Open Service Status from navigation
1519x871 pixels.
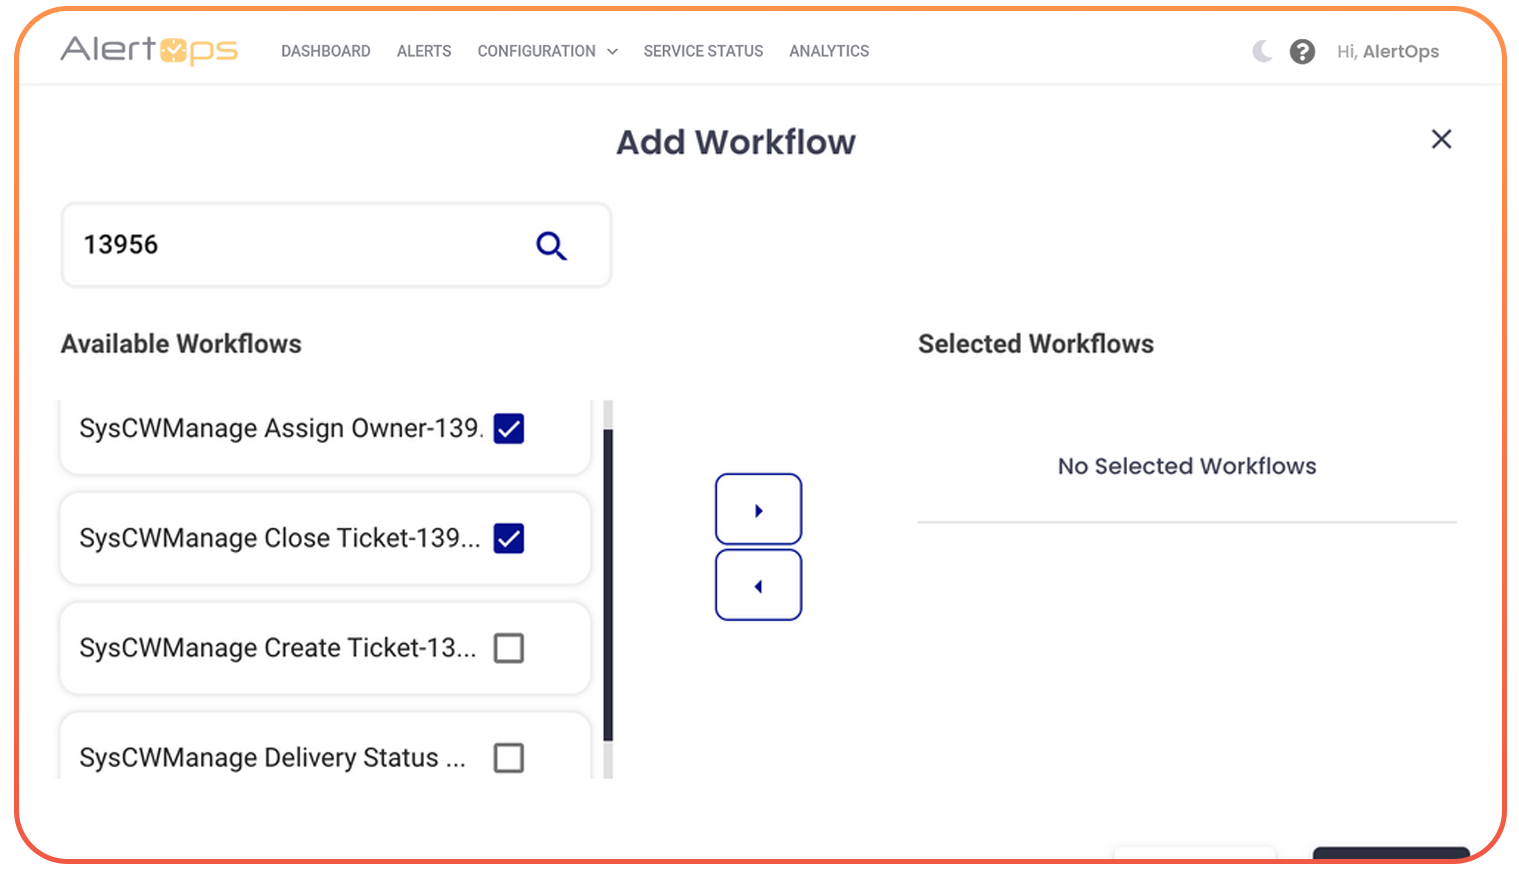coord(703,51)
